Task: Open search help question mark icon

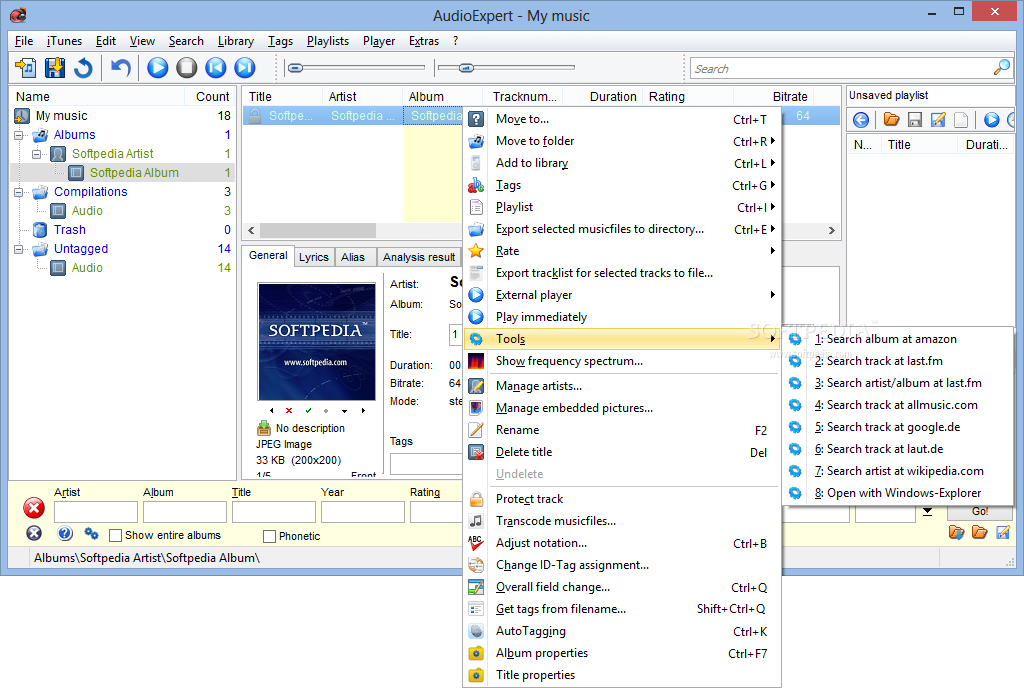Action: [x=65, y=533]
